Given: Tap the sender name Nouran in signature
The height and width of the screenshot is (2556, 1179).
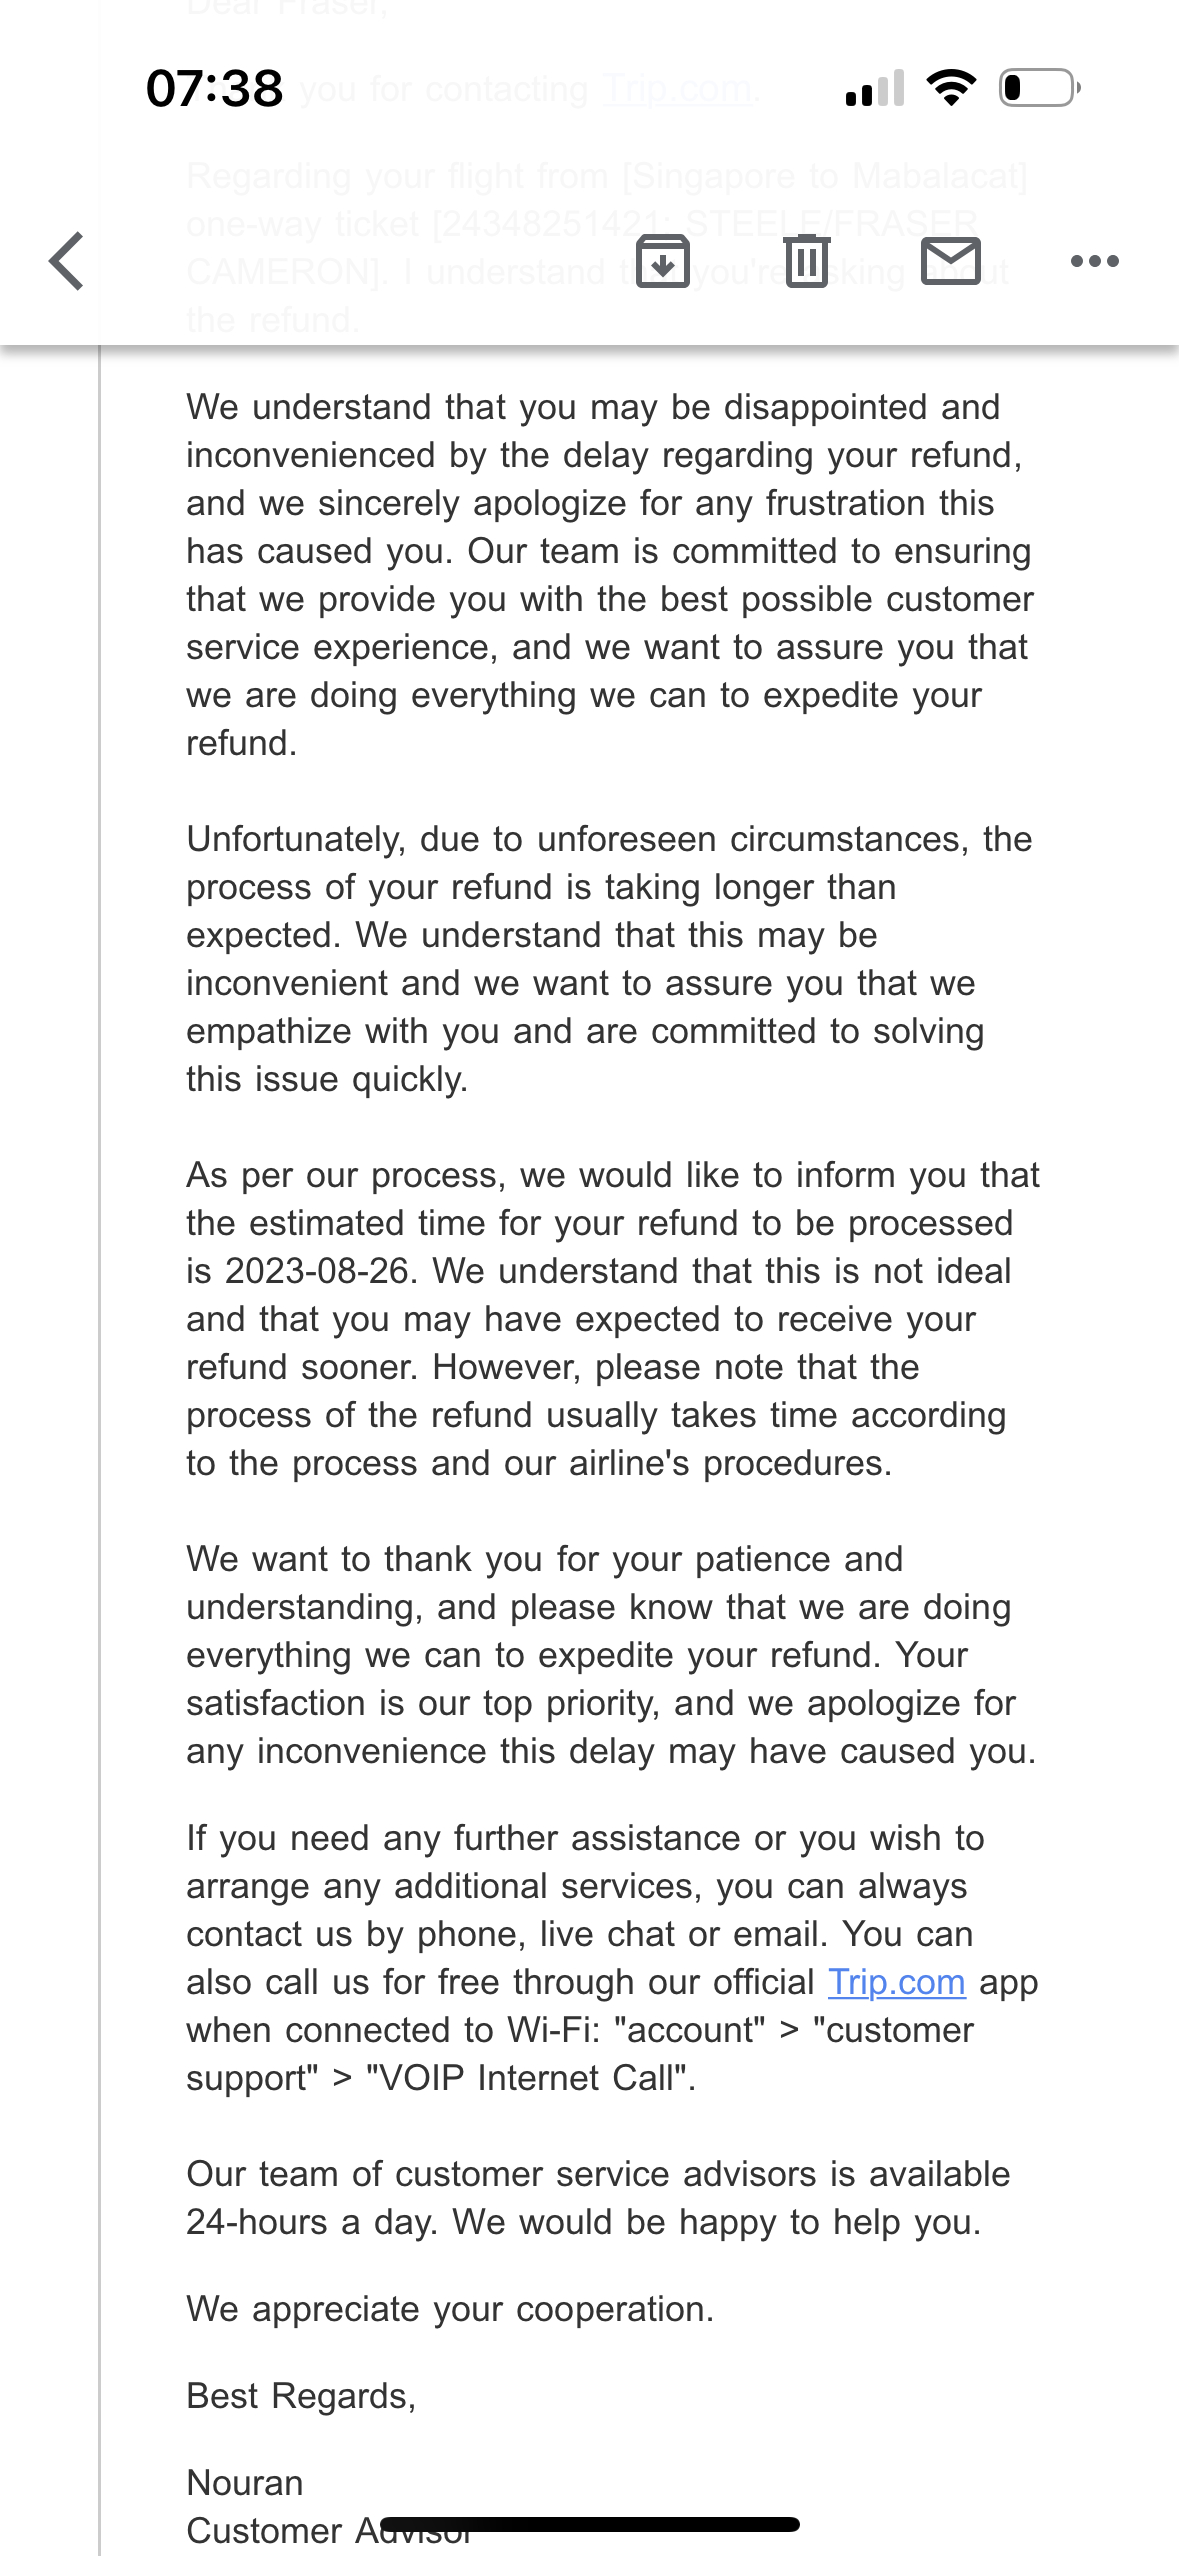Looking at the screenshot, I should pos(245,2483).
